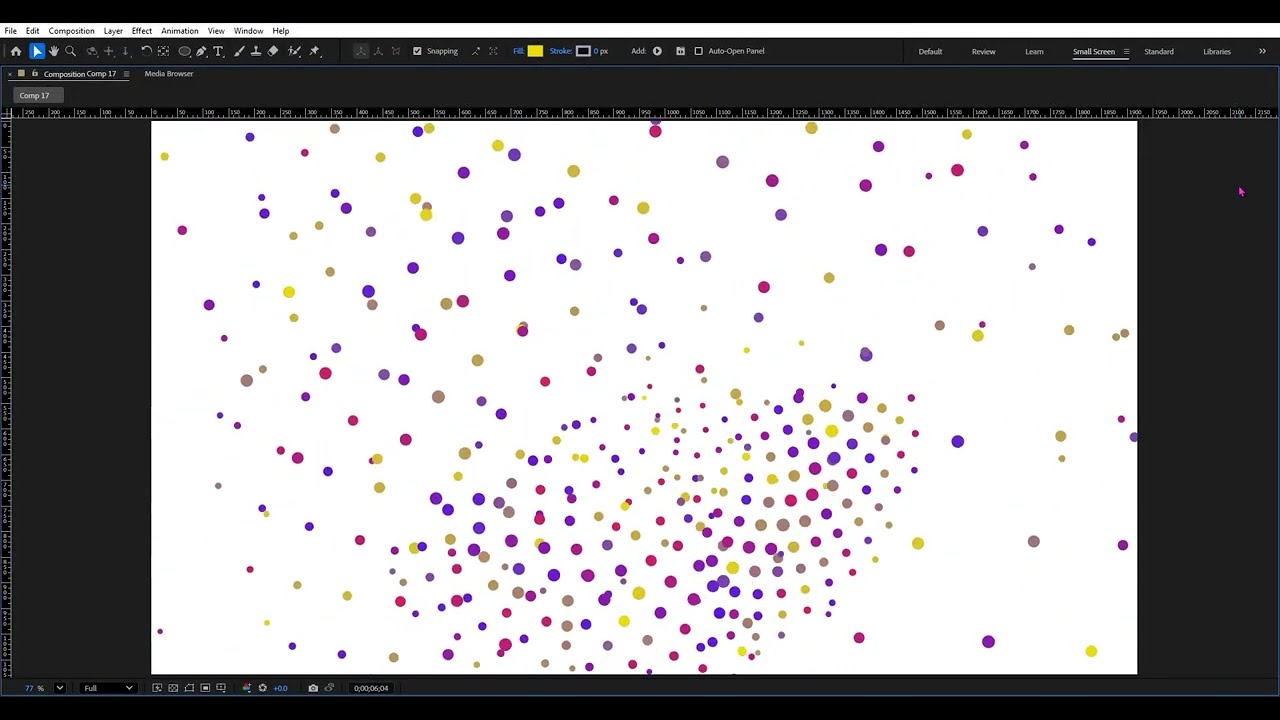Screen dimensions: 1280x720
Task: Open the Animation menu
Action: pos(180,31)
